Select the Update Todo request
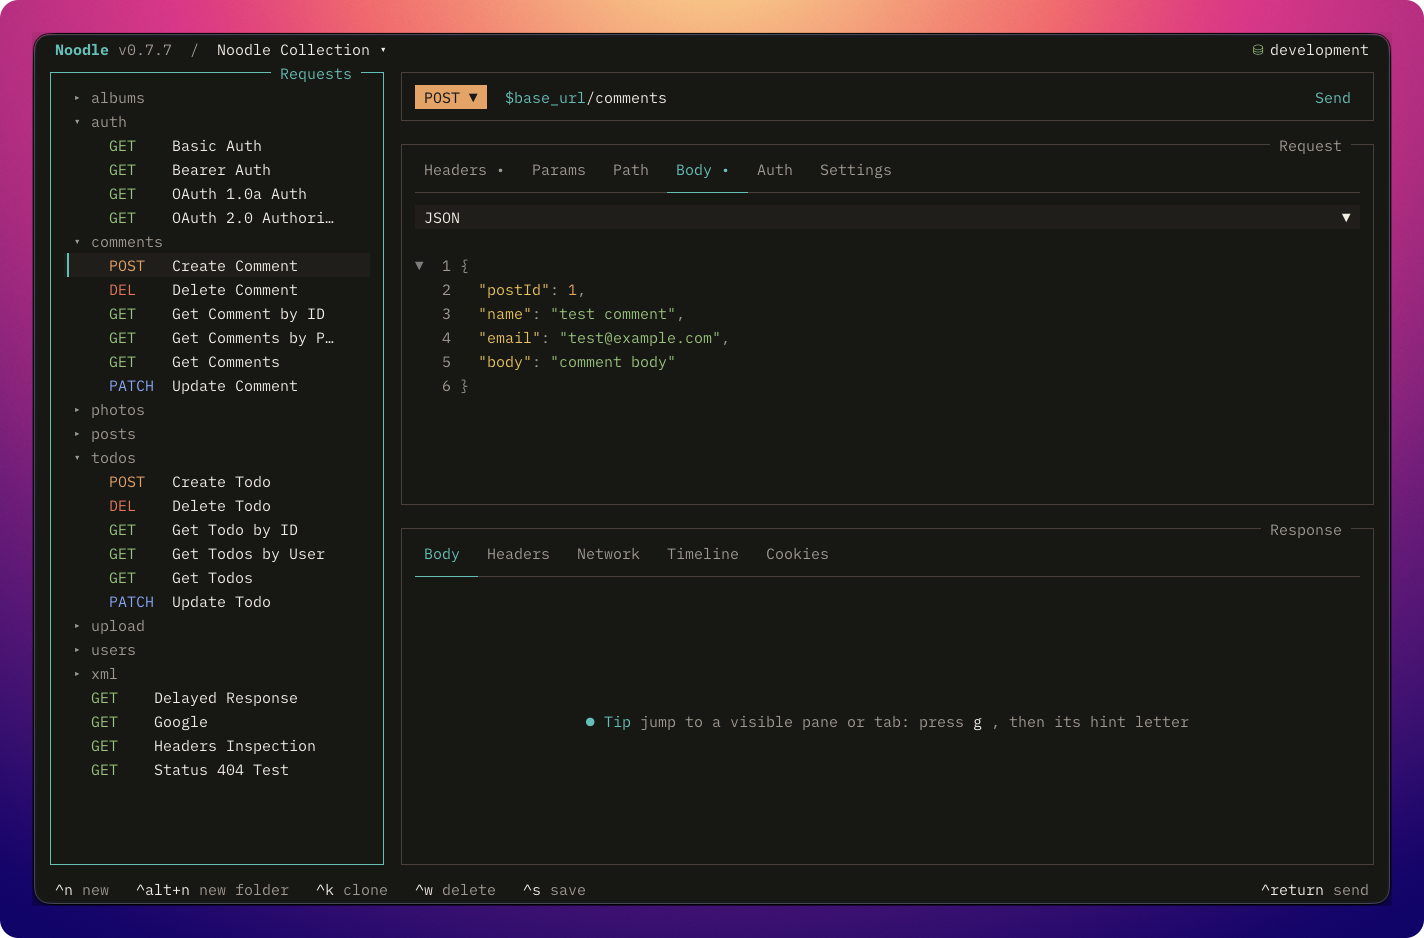 [220, 602]
